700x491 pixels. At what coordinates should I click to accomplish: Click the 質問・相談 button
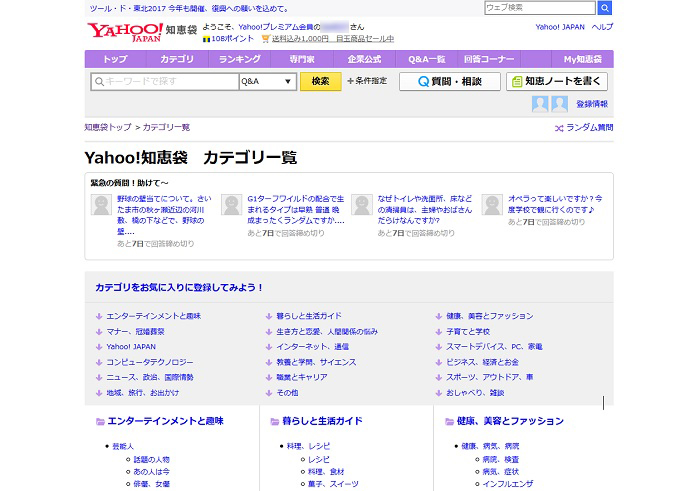pyautogui.click(x=450, y=82)
